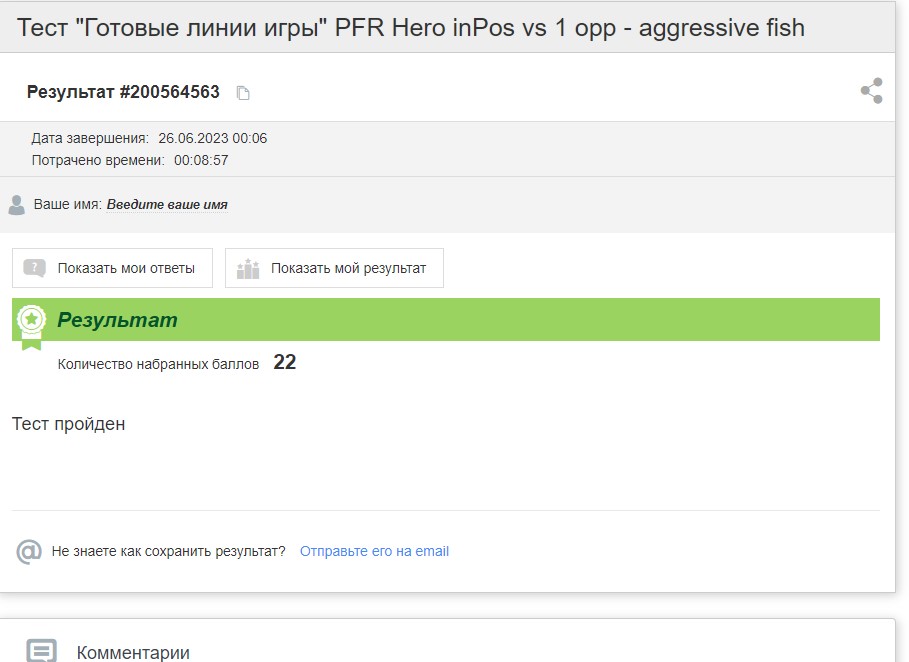
Task: Show my answers button
Action: 112,268
